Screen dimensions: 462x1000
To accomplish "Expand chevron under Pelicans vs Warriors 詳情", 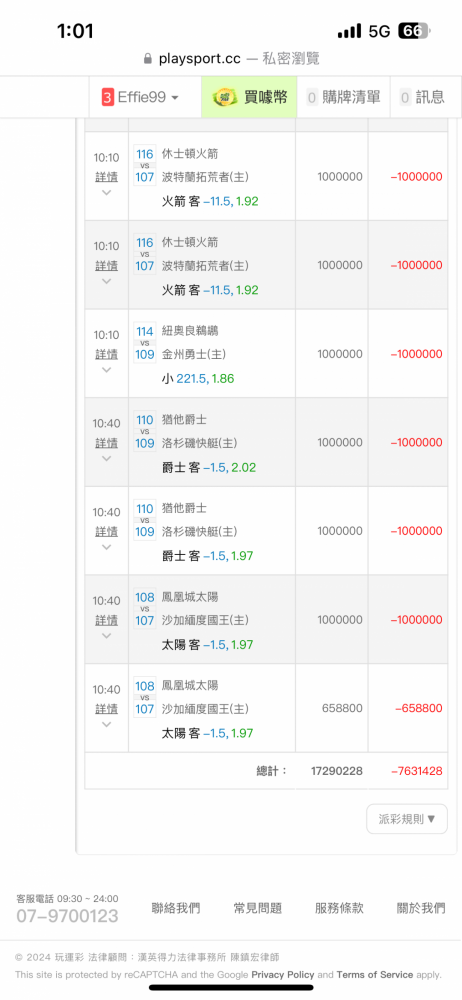I will (x=107, y=370).
